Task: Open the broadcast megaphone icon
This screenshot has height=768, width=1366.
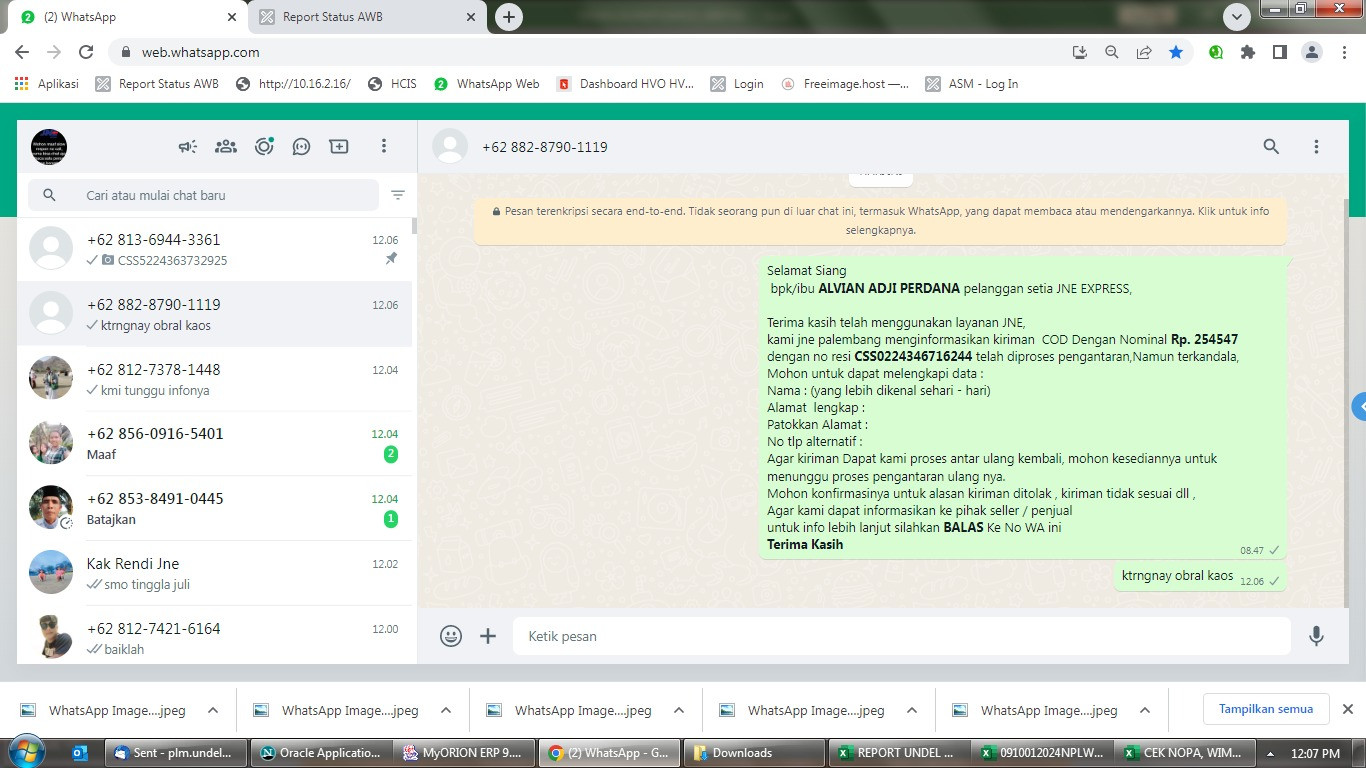Action: coord(188,147)
